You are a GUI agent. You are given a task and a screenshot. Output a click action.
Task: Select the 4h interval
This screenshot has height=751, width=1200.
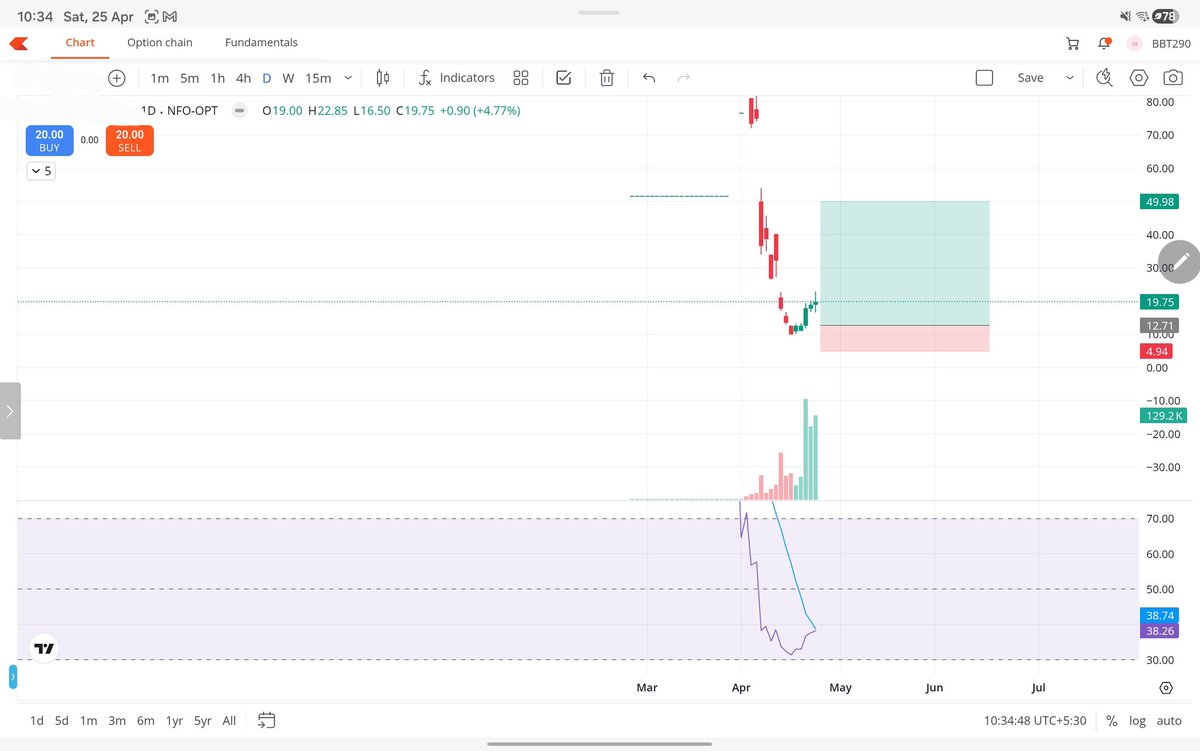click(x=243, y=78)
